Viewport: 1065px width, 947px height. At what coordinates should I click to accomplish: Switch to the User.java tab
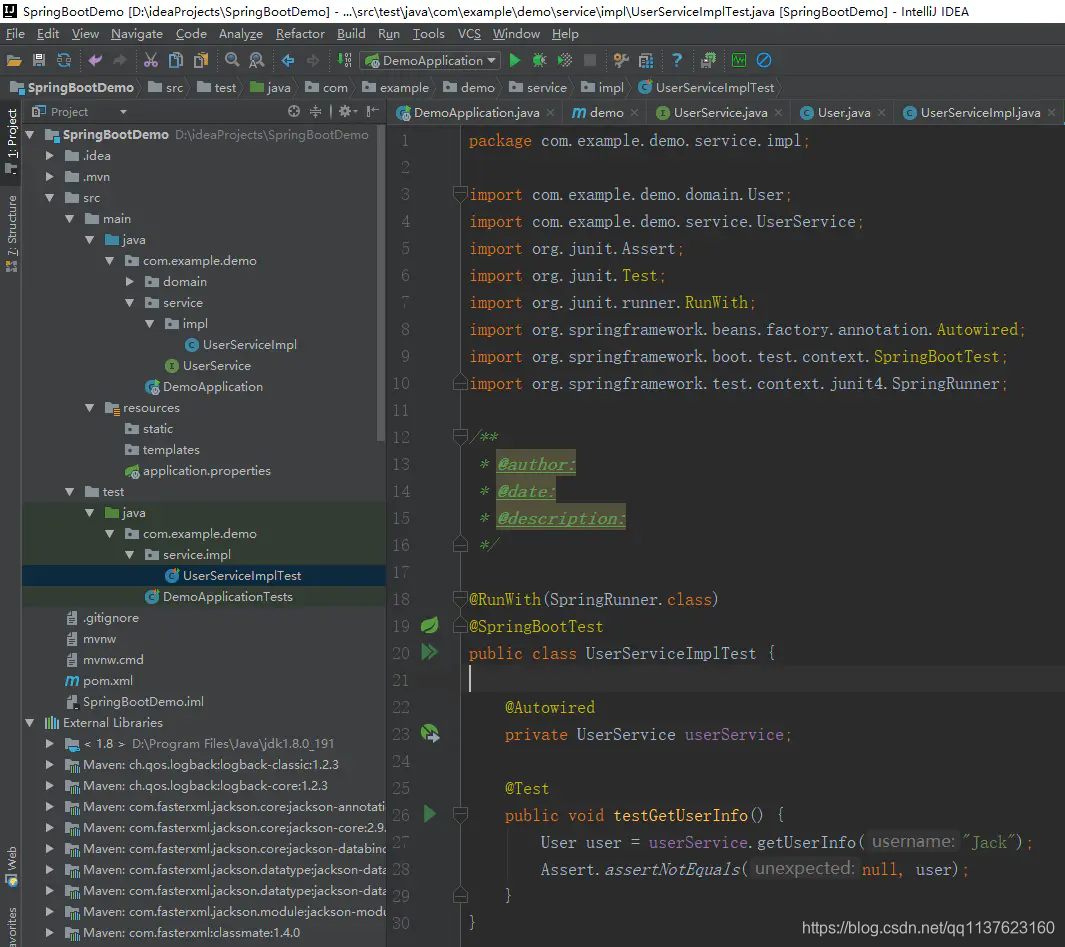(x=844, y=113)
